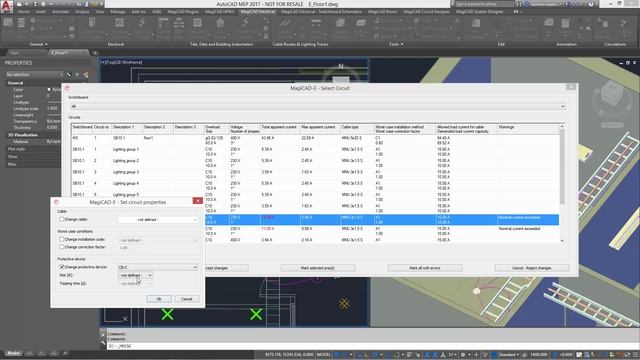
Task: Click the Cable type column header
Action: coord(357,129)
